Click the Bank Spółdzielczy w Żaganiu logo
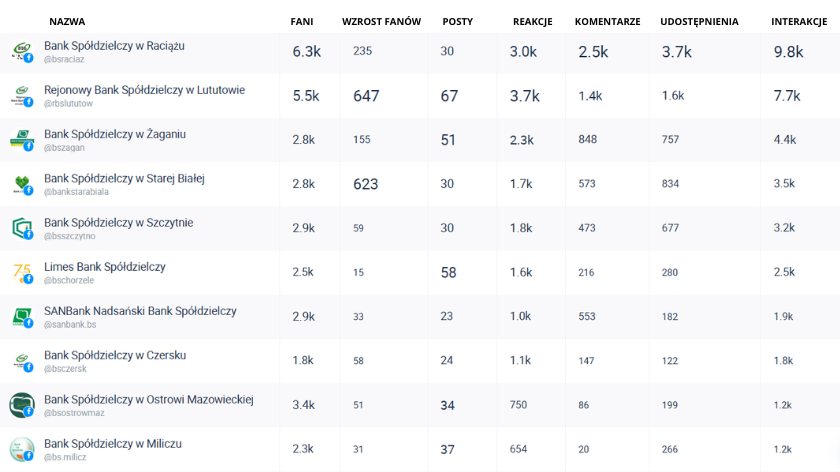This screenshot has height=472, width=840. coord(21,139)
